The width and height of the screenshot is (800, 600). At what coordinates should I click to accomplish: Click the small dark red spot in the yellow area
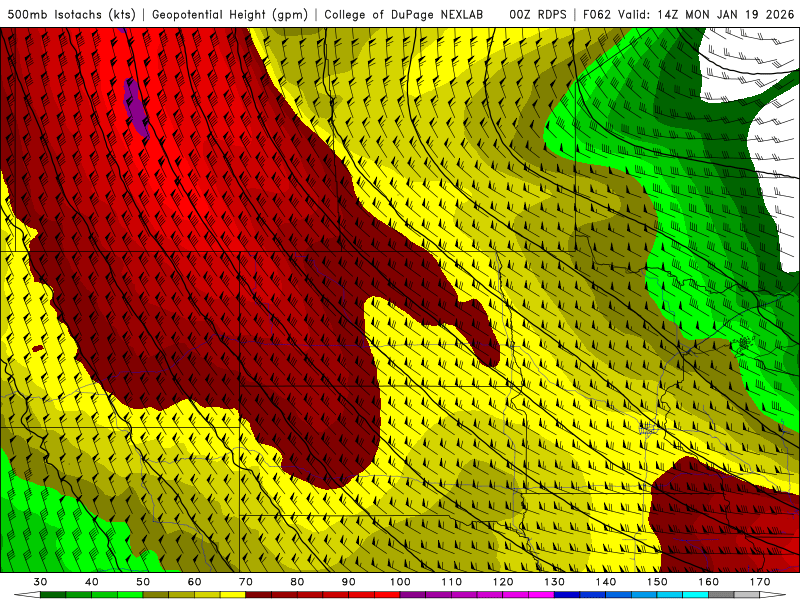pyautogui.click(x=38, y=348)
